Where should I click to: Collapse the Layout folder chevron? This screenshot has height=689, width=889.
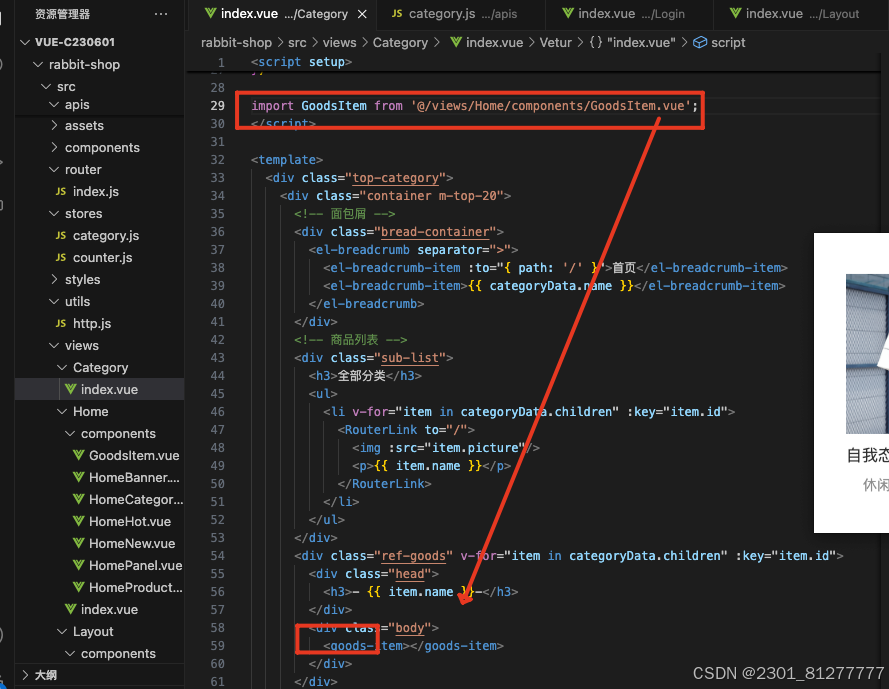tap(62, 632)
